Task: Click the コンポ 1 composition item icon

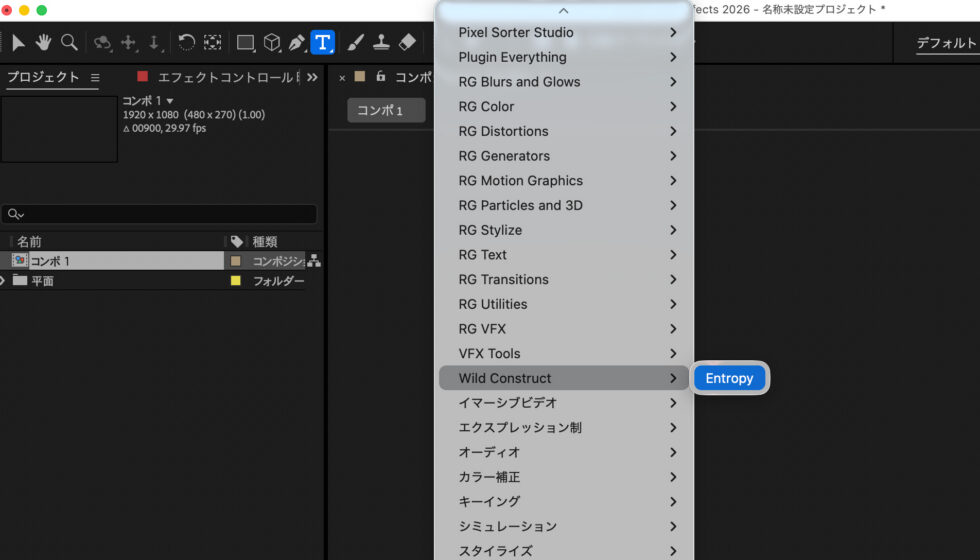Action: click(x=19, y=261)
